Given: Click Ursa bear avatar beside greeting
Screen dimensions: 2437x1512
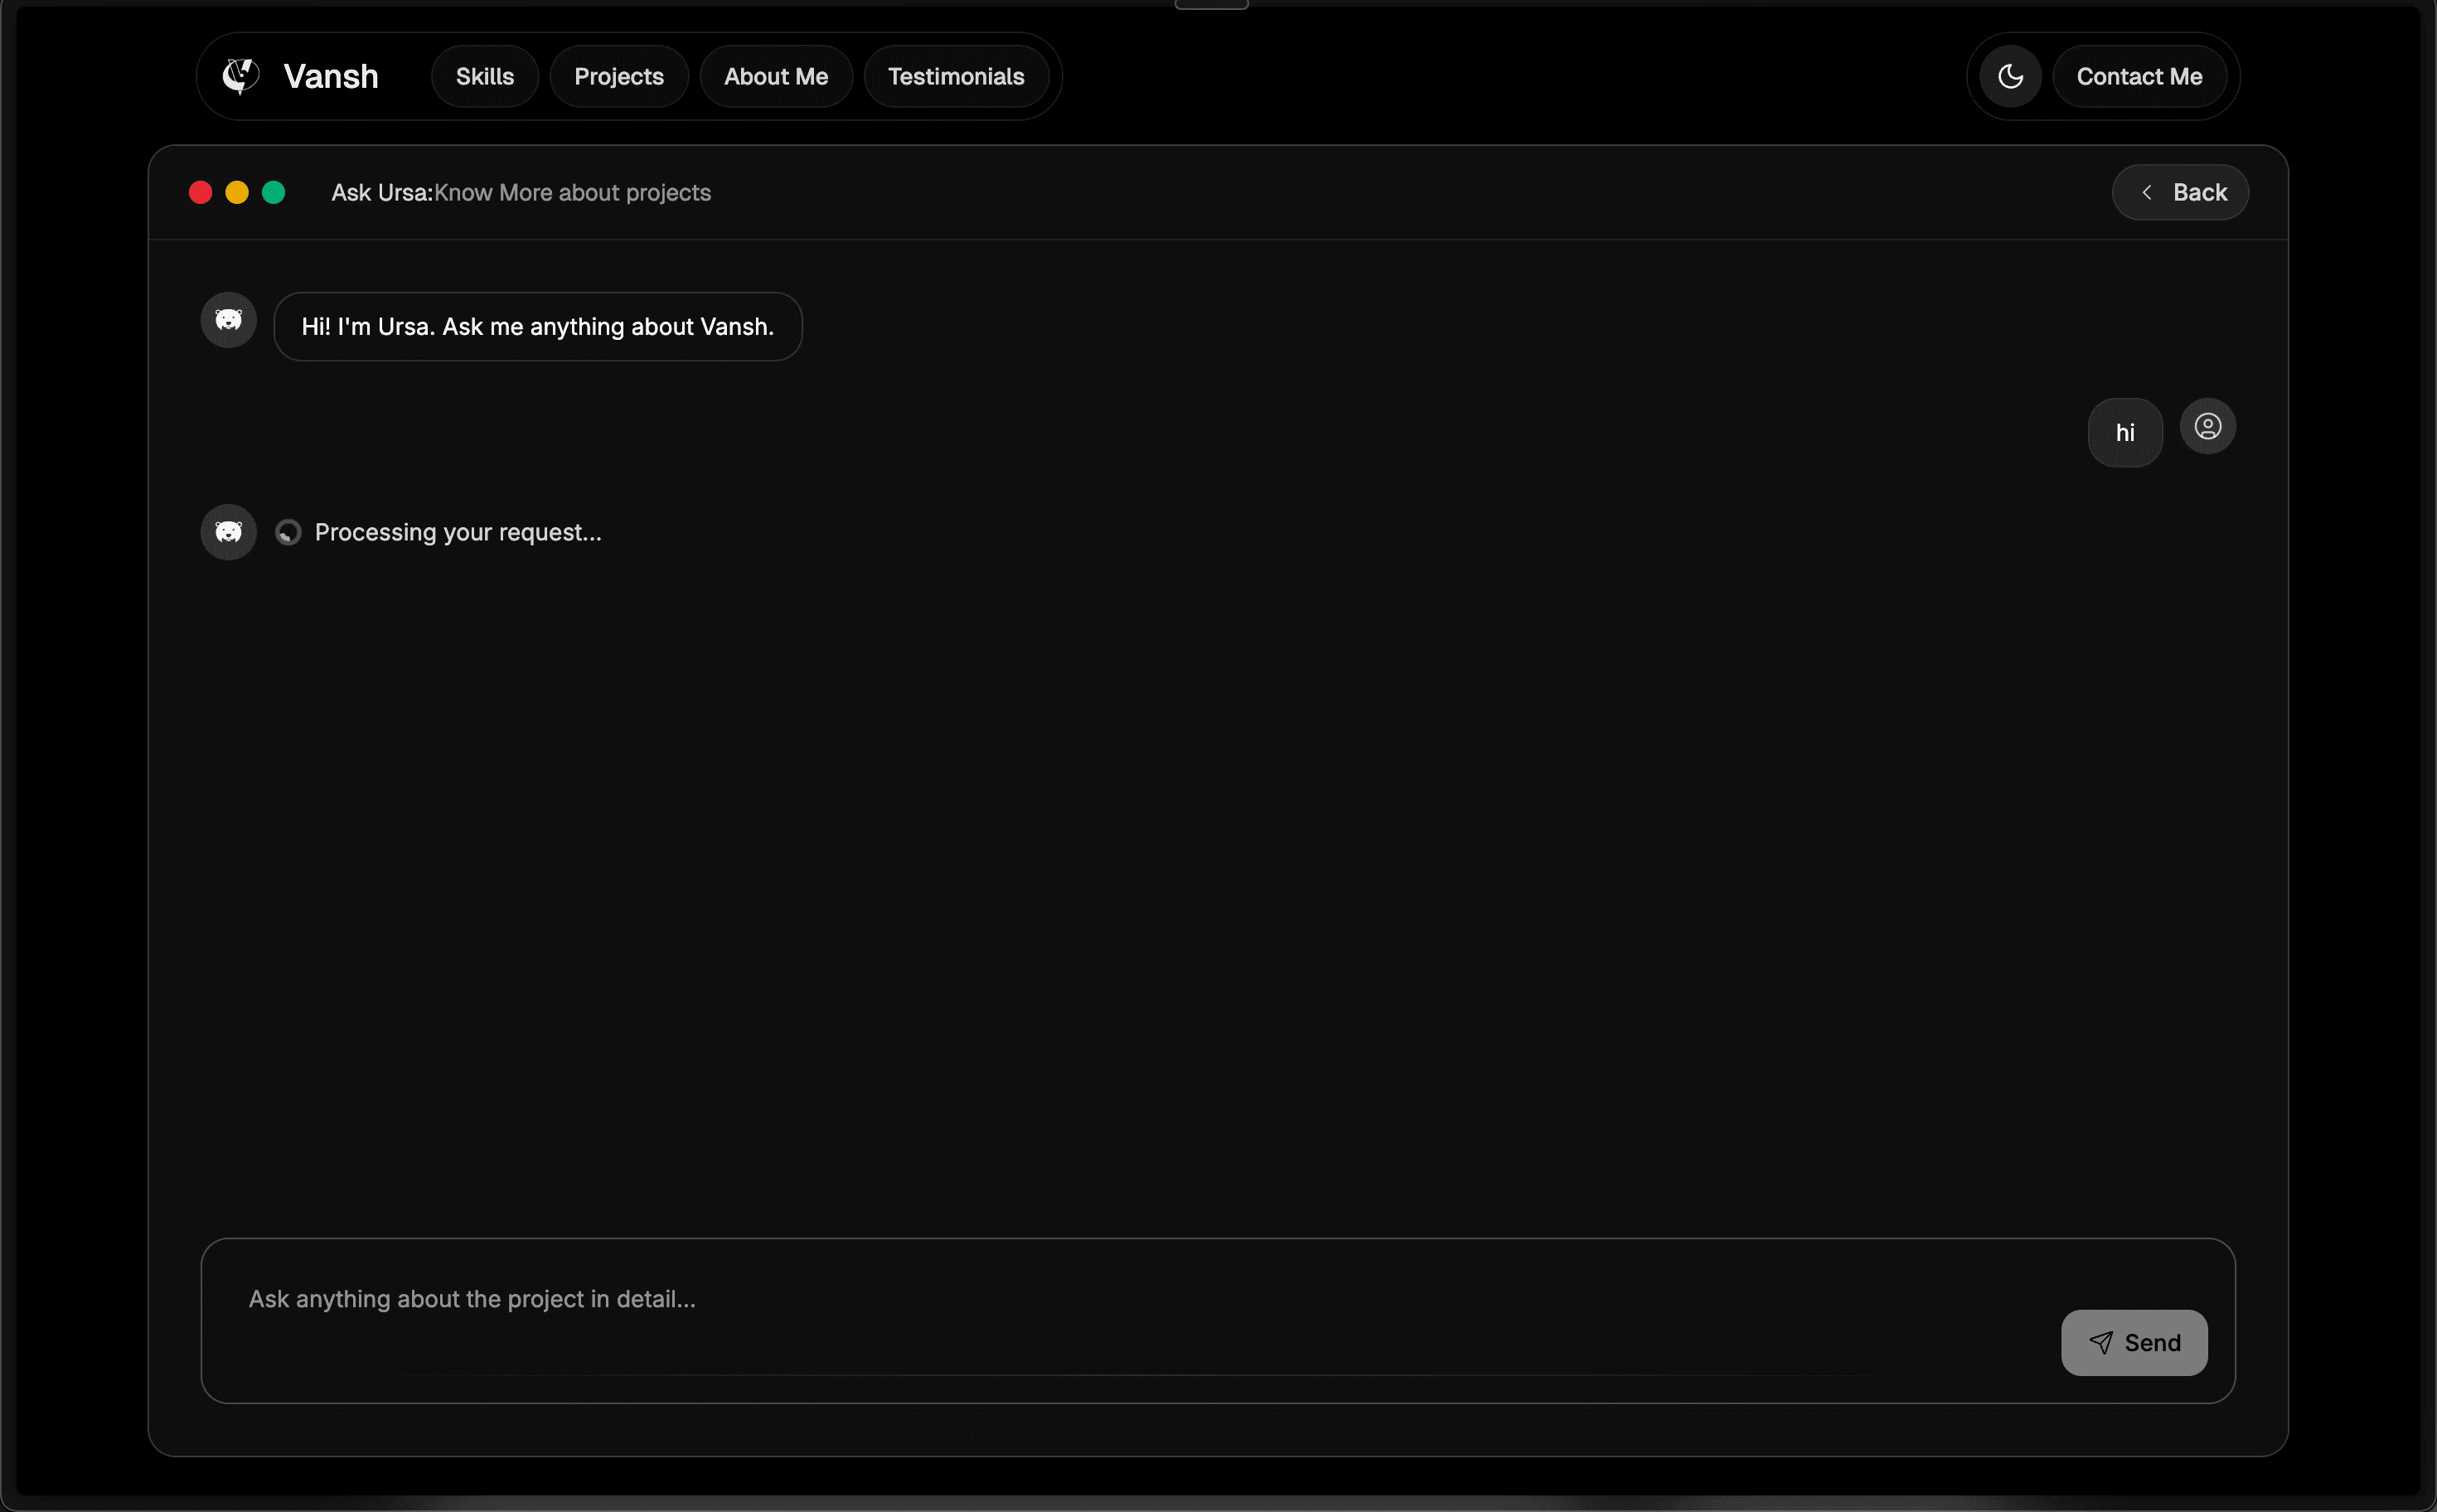Looking at the screenshot, I should [229, 320].
